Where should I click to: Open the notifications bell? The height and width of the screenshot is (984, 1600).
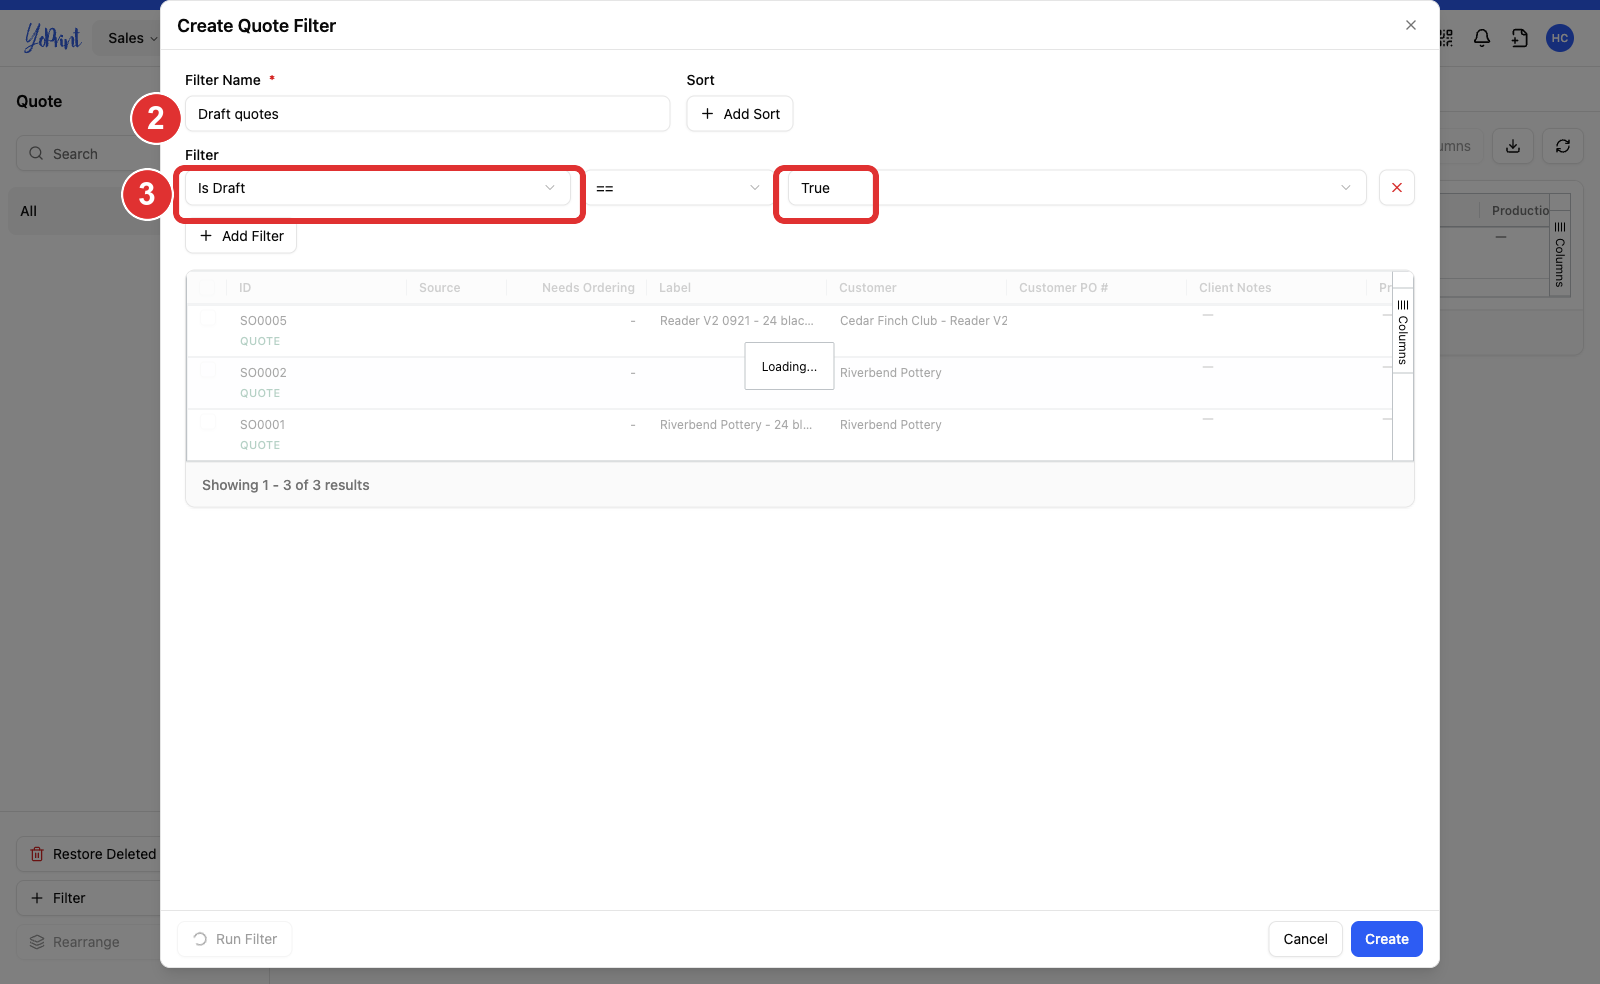1482,38
